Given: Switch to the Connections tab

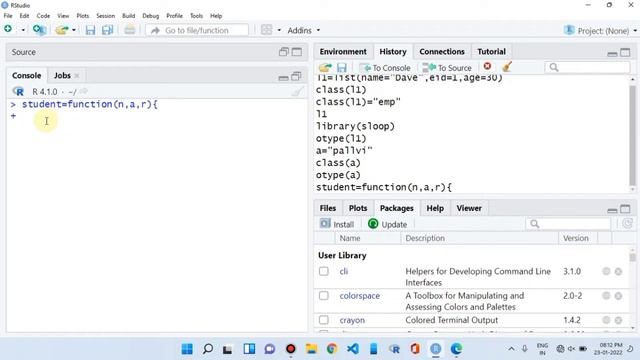Looking at the screenshot, I should pos(442,52).
